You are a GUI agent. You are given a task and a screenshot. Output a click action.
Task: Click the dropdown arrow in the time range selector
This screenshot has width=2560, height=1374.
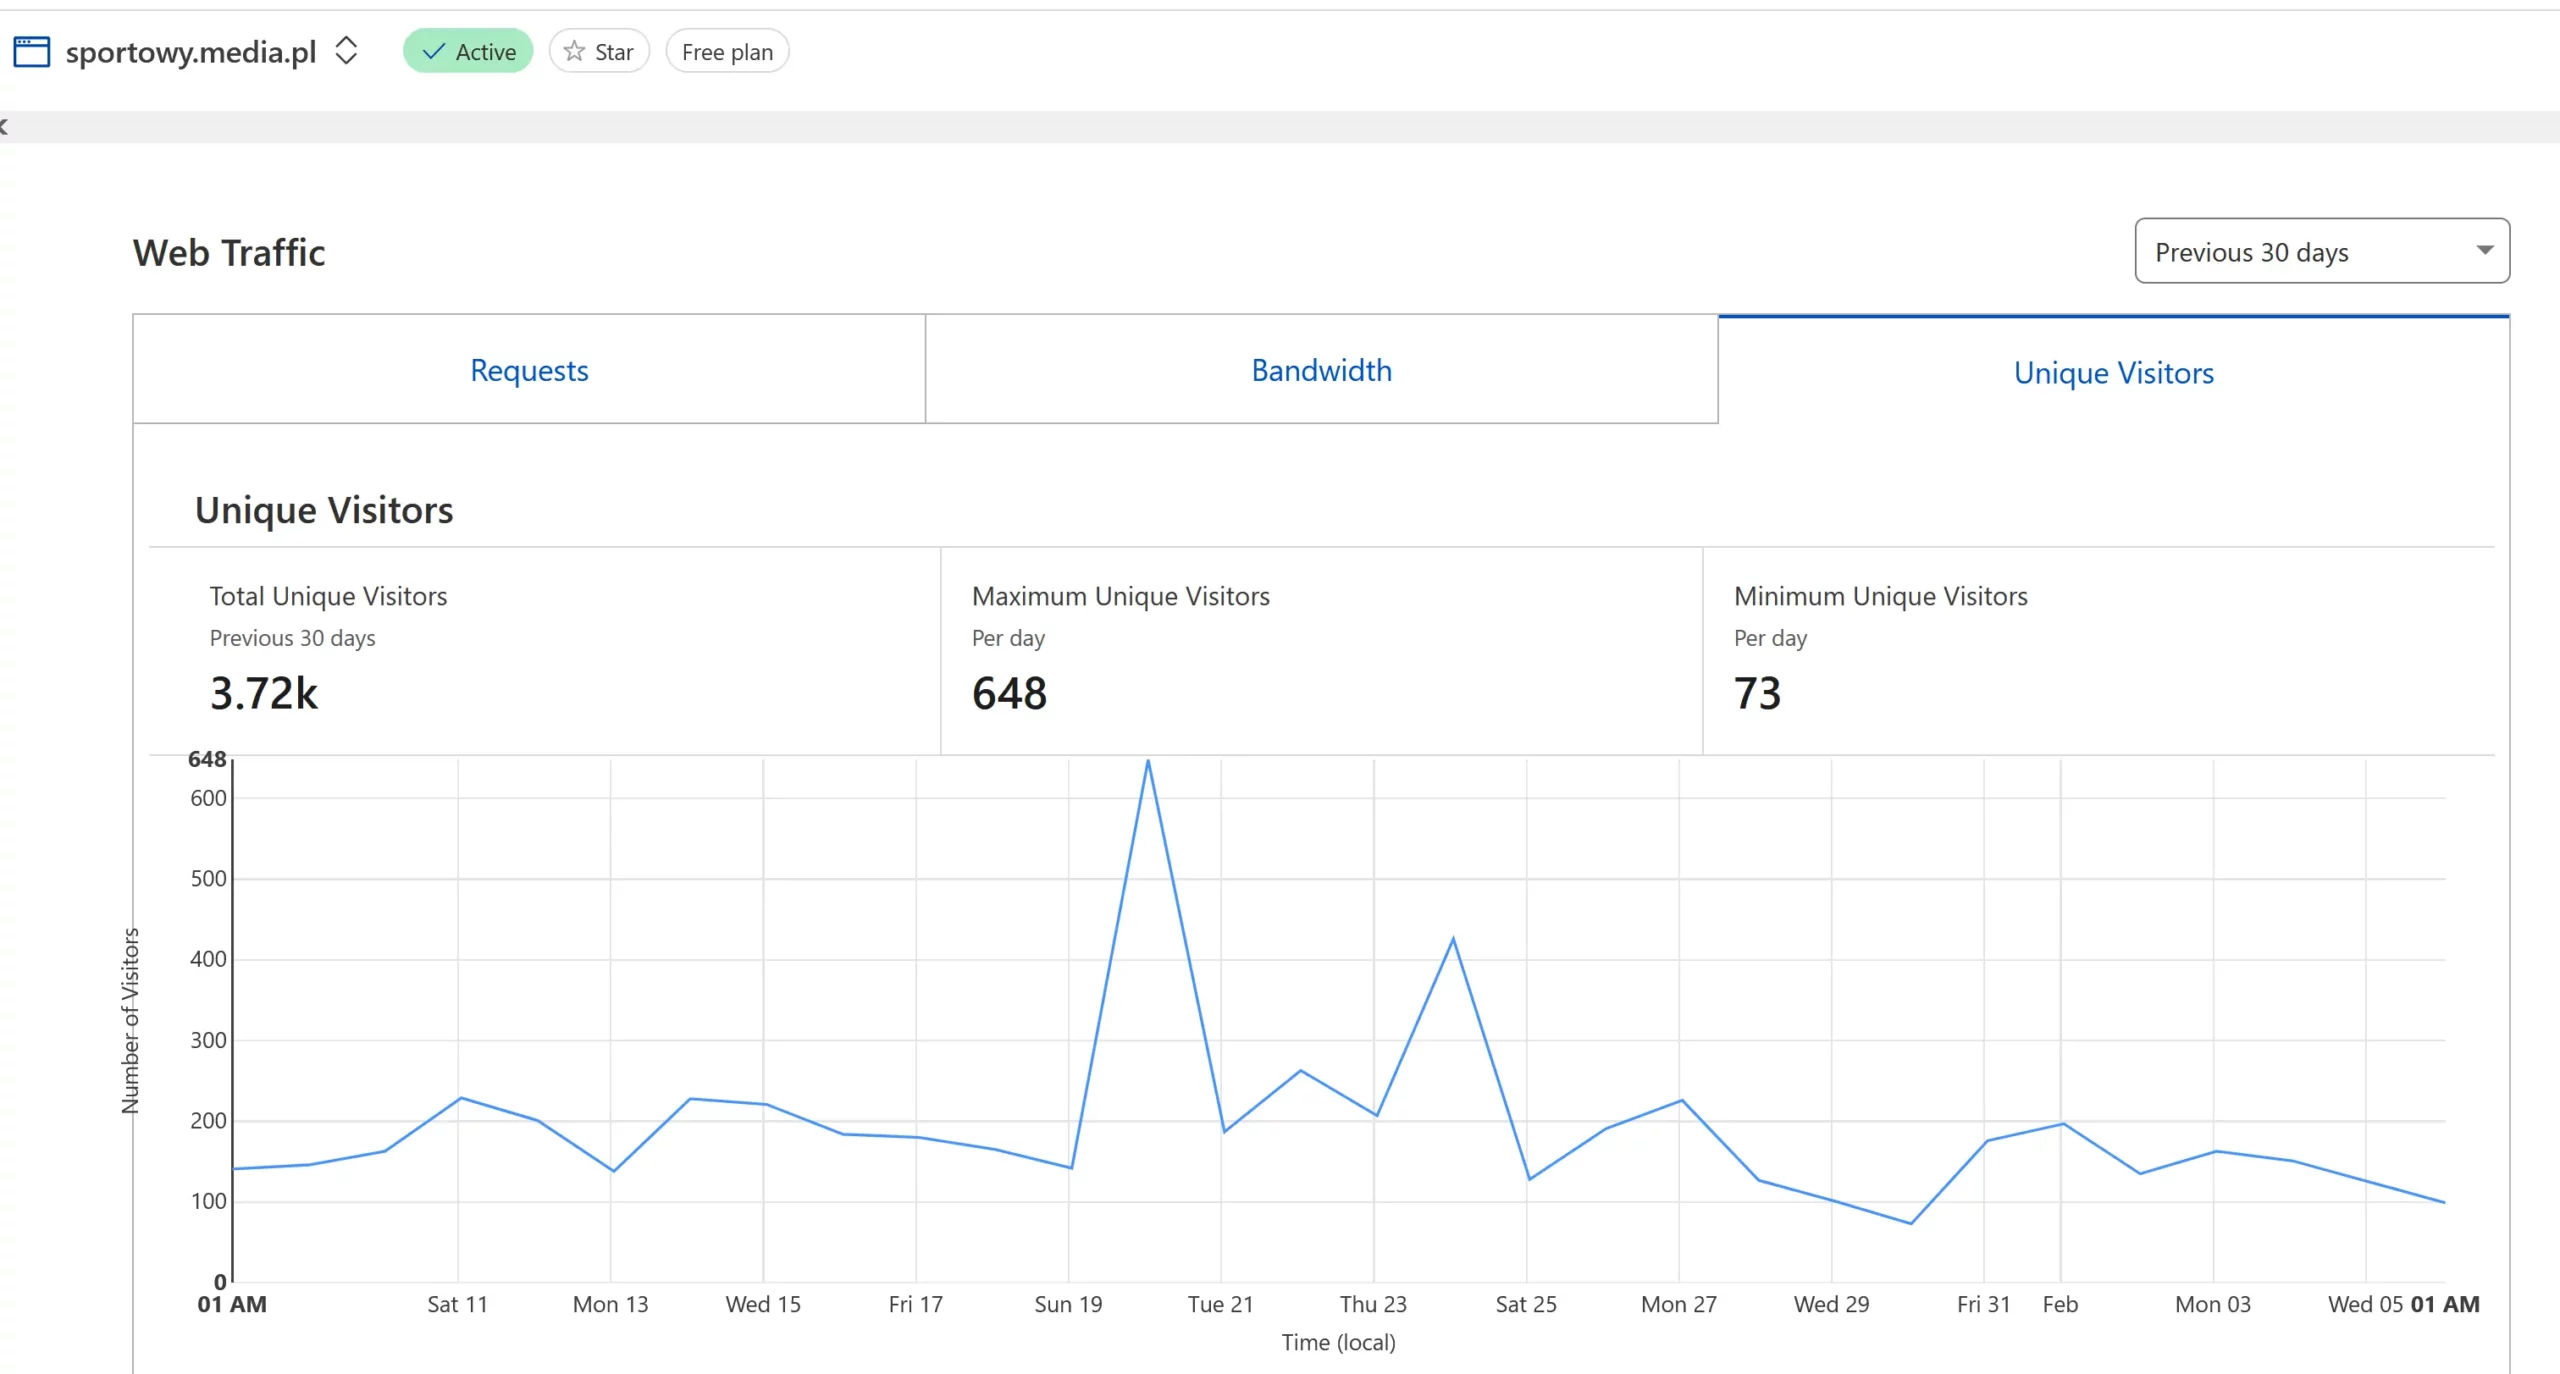2484,250
